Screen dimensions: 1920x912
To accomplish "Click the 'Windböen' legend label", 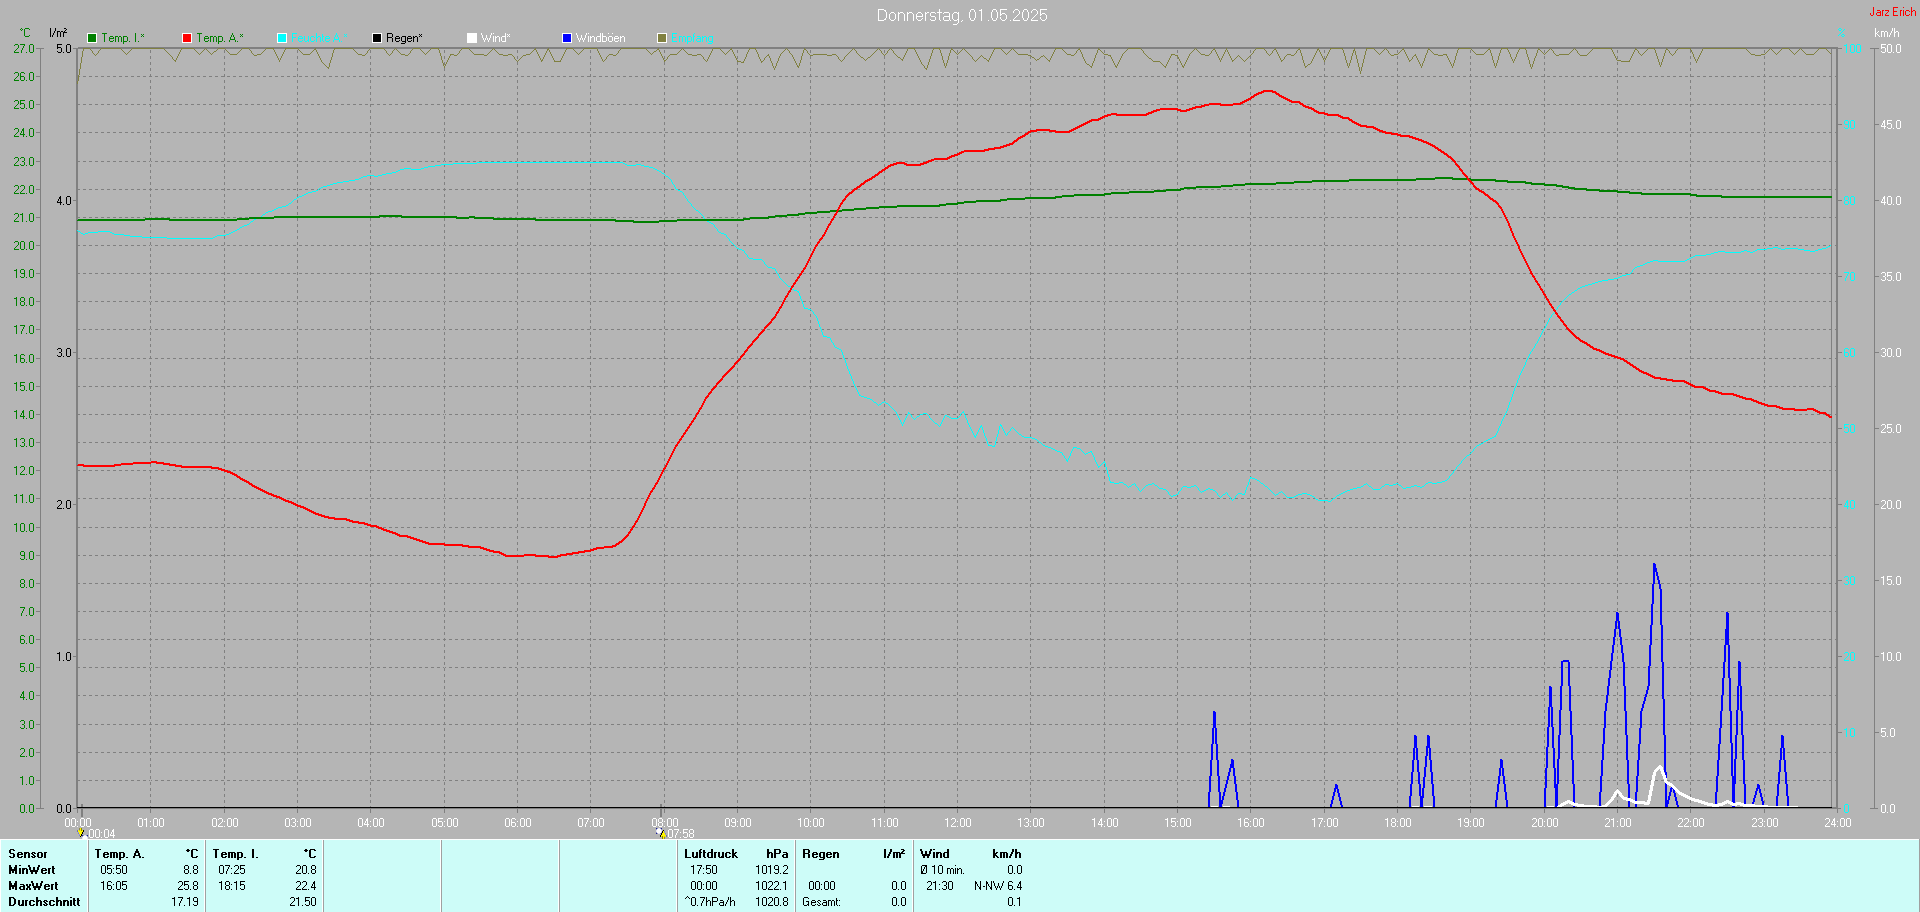I will 600,38.
